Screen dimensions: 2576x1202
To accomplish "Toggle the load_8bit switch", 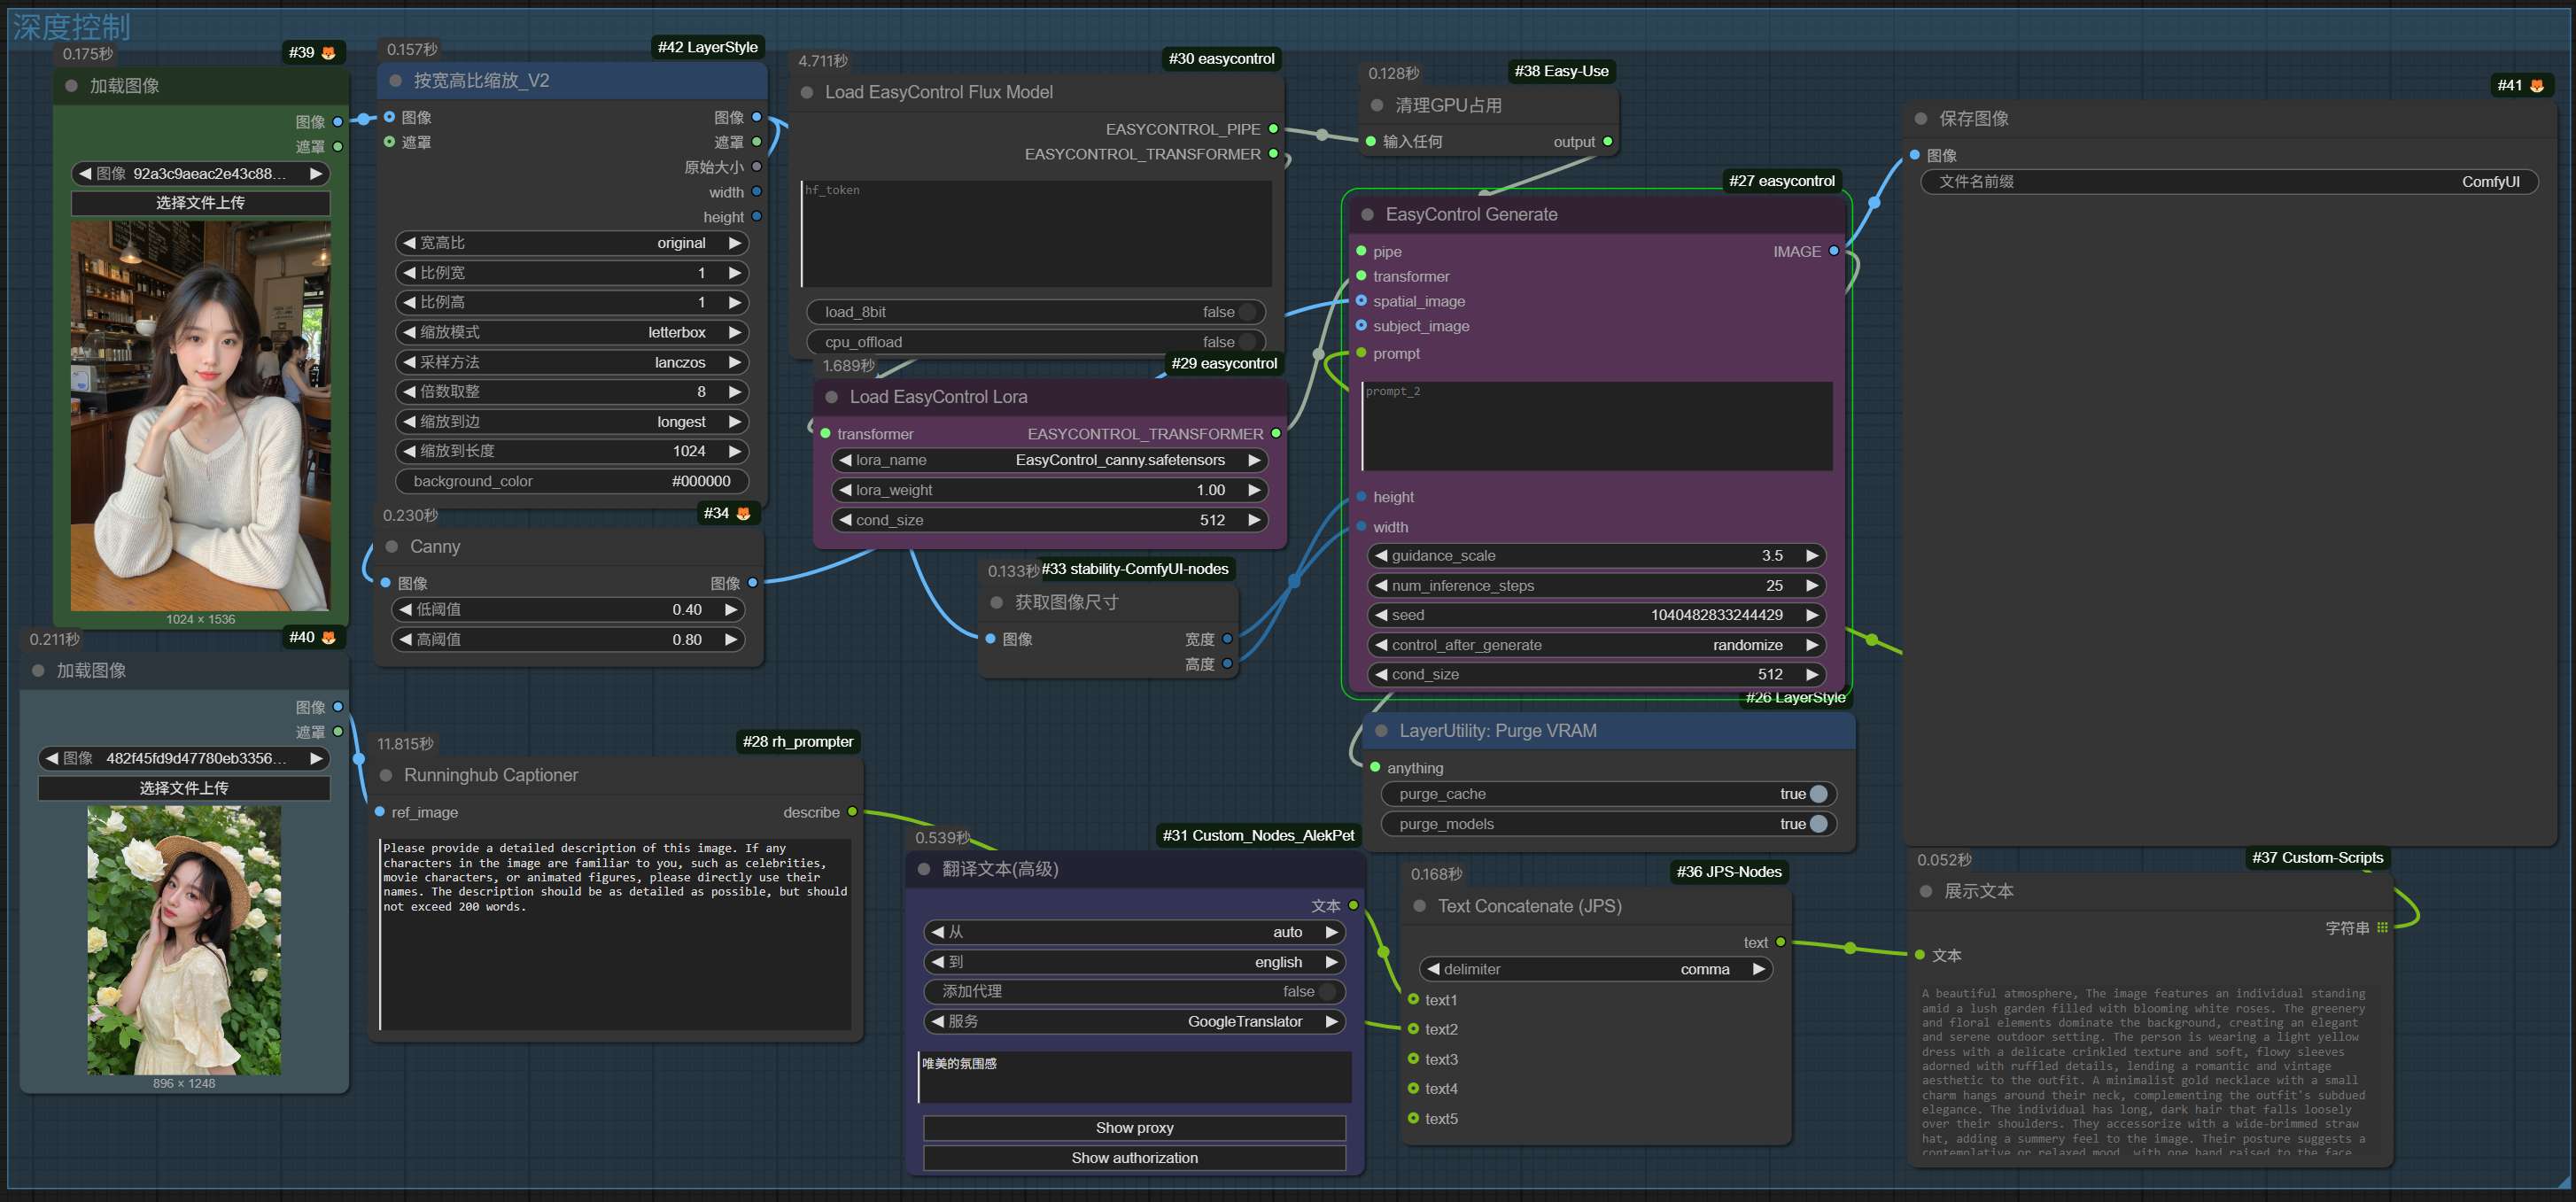I will [1246, 312].
